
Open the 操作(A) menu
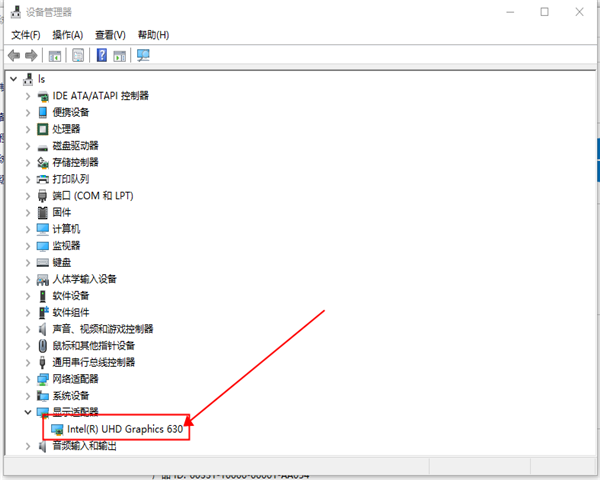[67, 35]
